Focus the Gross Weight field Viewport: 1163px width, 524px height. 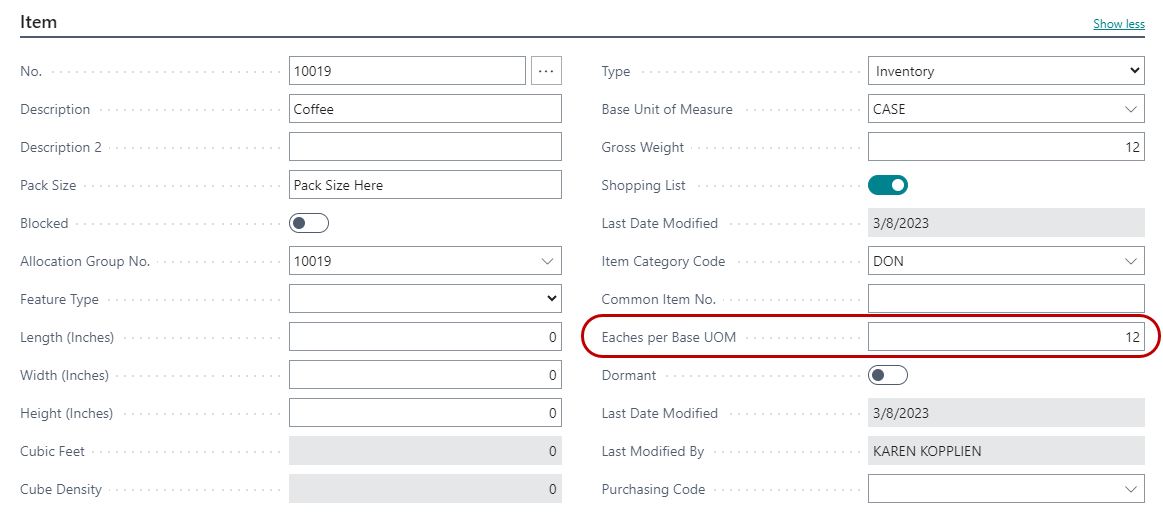click(1005, 147)
